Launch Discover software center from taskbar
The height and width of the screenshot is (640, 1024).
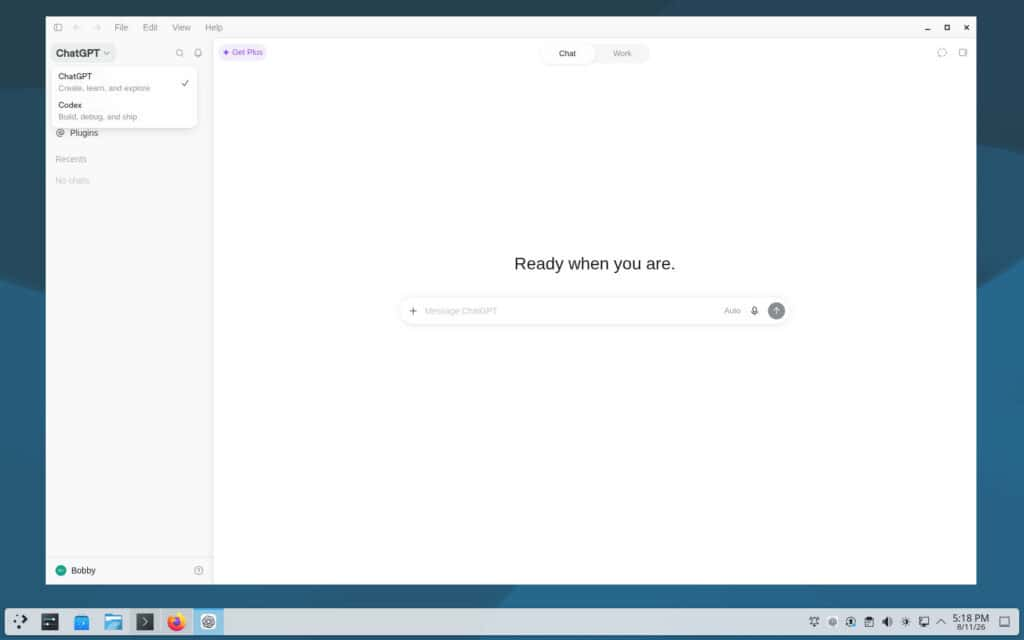tap(82, 622)
